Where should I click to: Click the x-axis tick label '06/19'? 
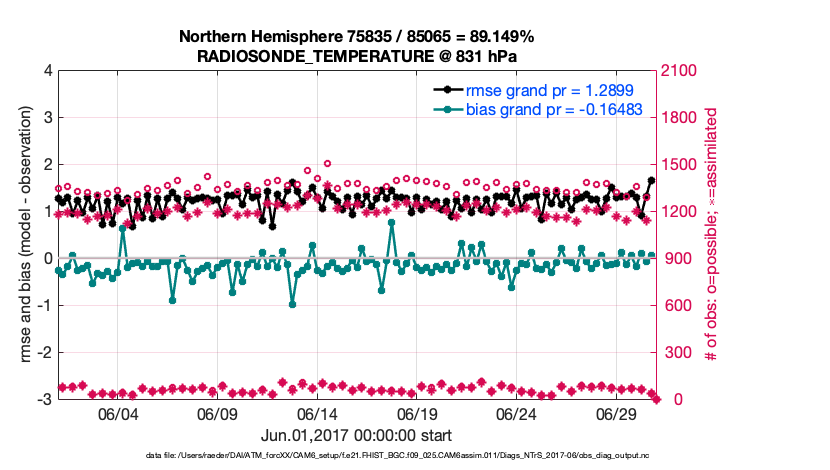pyautogui.click(x=417, y=413)
